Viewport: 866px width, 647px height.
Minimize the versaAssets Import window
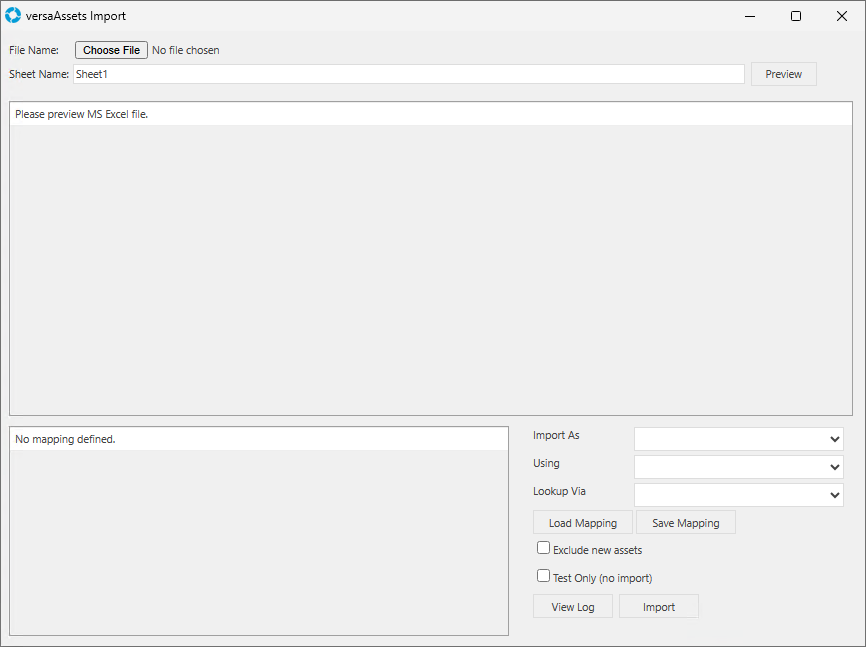[750, 16]
